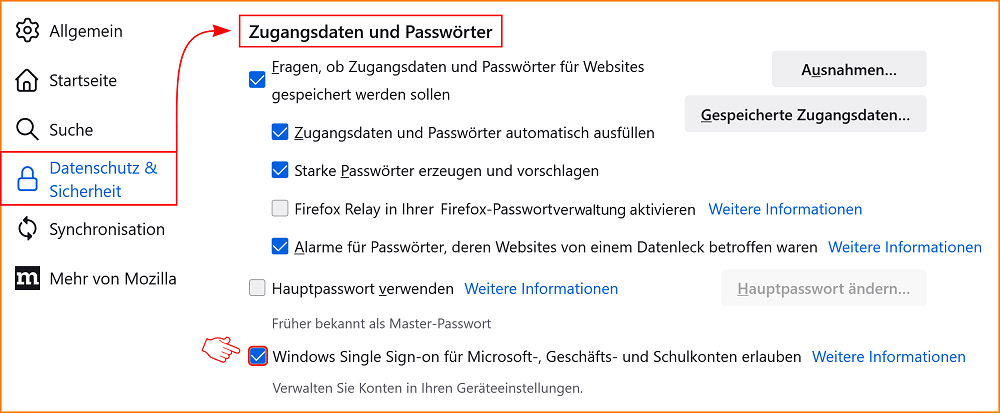The width and height of the screenshot is (1000, 413).
Task: Click the Allgemein gear icon
Action: coord(28,31)
